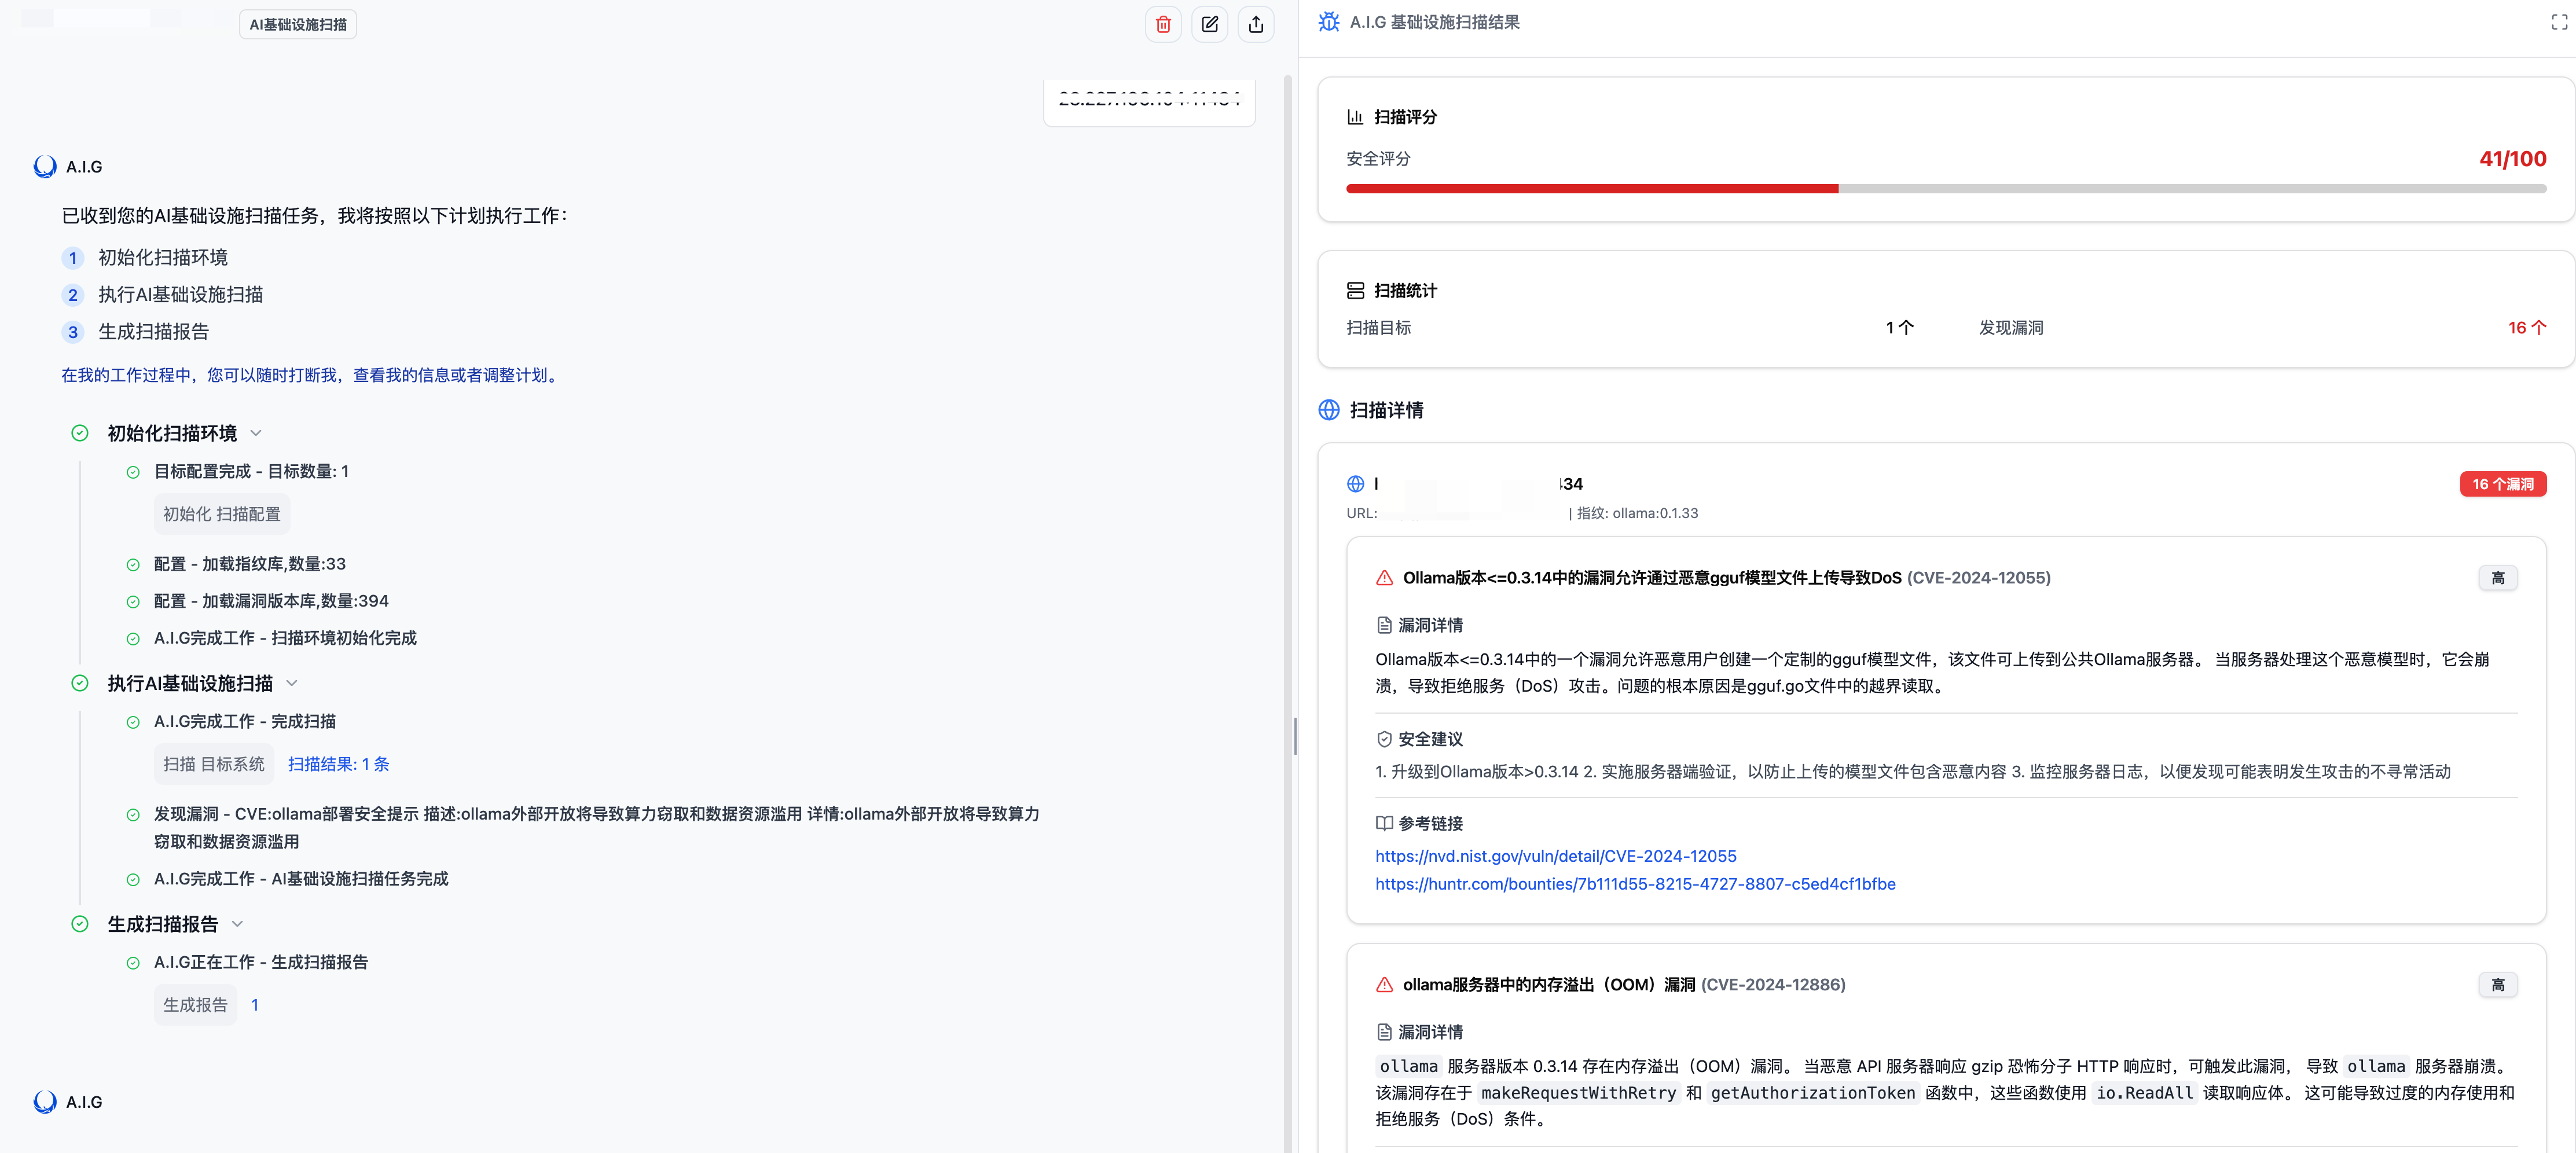Image resolution: width=2576 pixels, height=1153 pixels.
Task: Click 扫描结果: 1 条 link
Action: pos(339,764)
